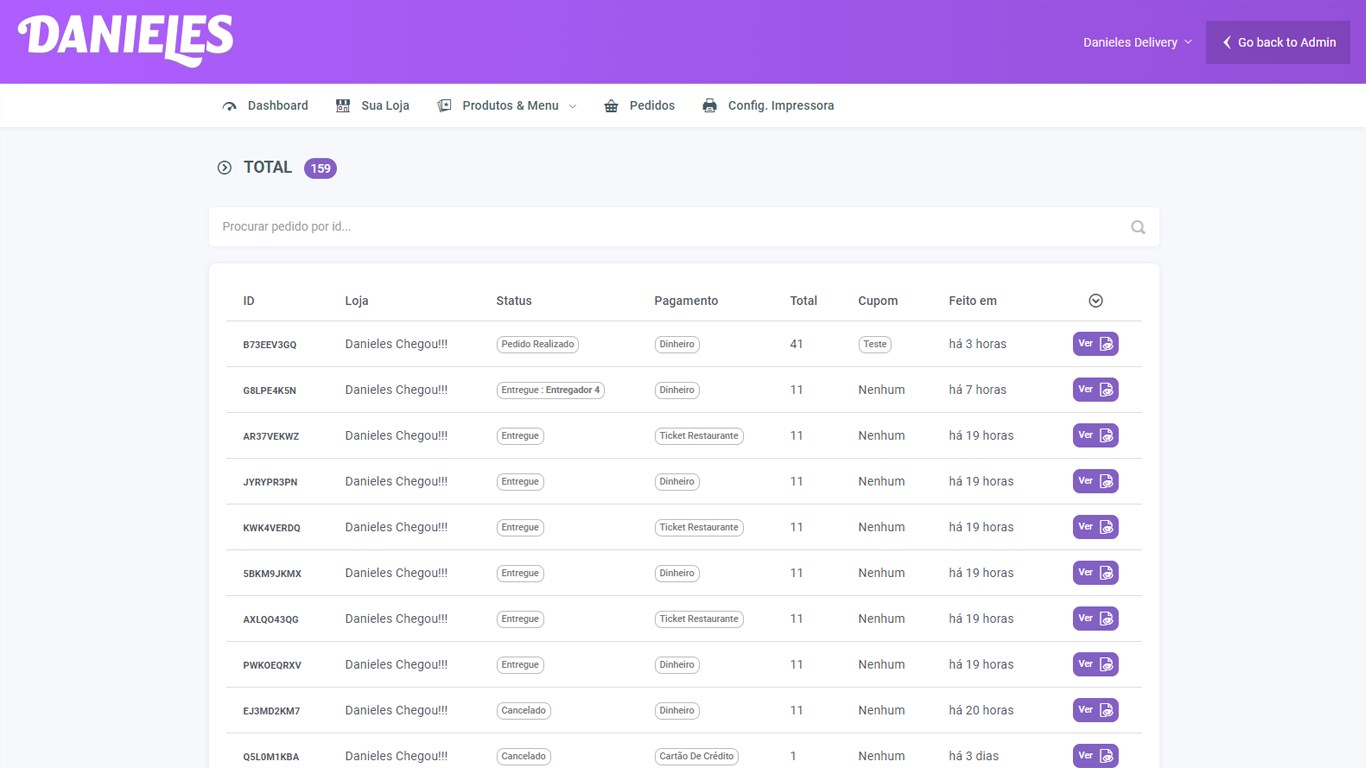Image resolution: width=1366 pixels, height=768 pixels.
Task: View order B73EEV3GQ with Ver button
Action: click(x=1096, y=344)
